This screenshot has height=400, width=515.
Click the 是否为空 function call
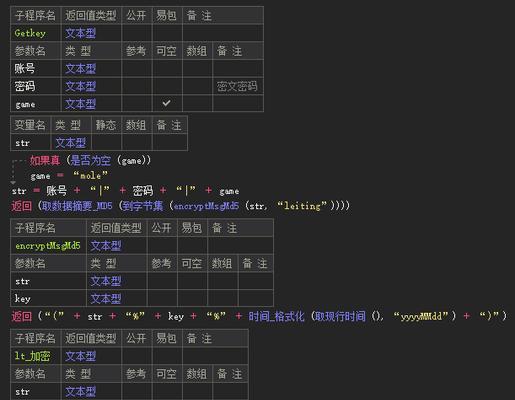click(x=90, y=161)
